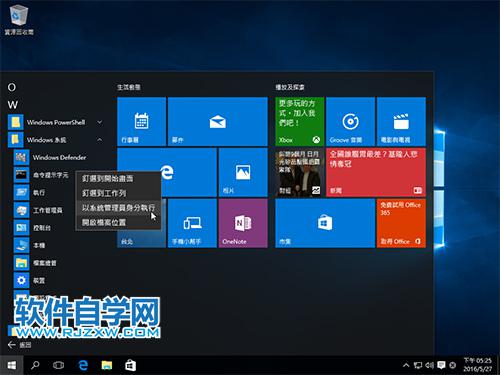
Task: Open the Calendar tile
Action: click(142, 121)
